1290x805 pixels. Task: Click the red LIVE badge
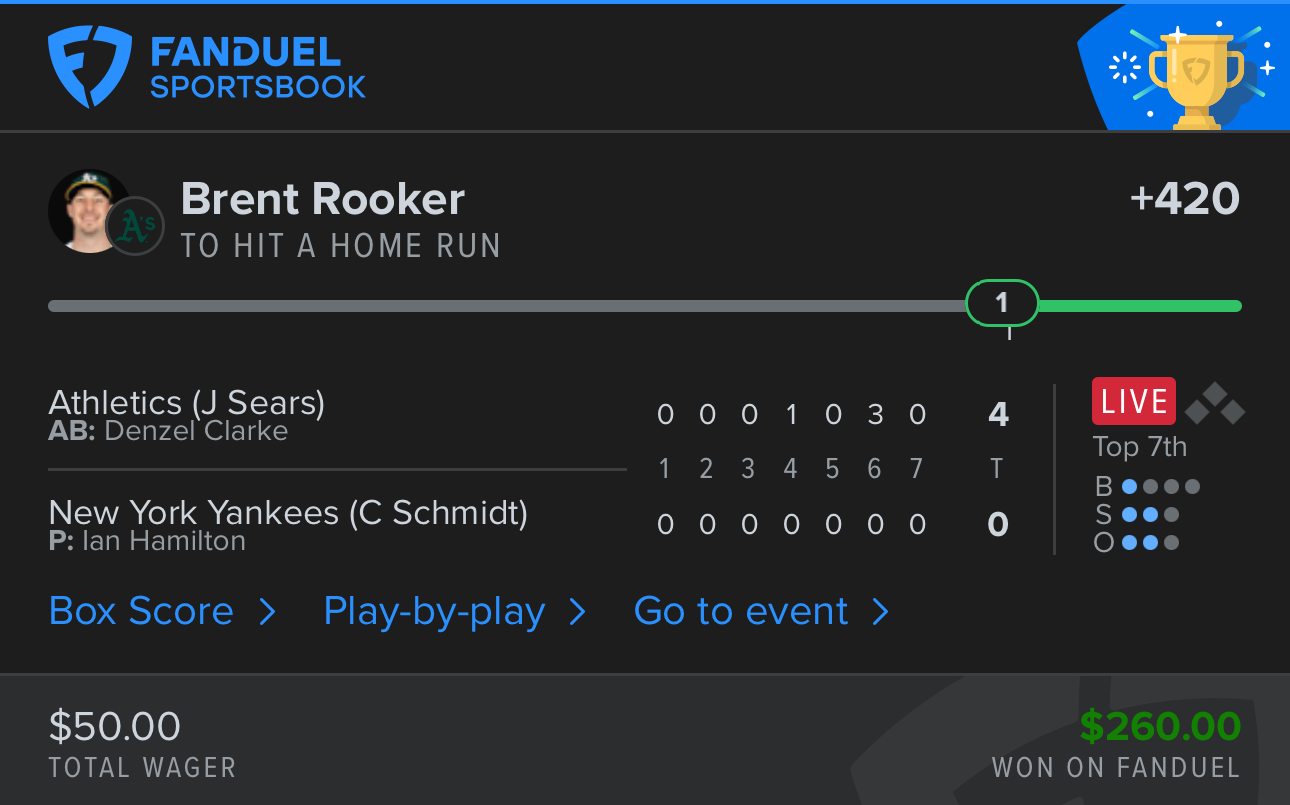point(1134,401)
